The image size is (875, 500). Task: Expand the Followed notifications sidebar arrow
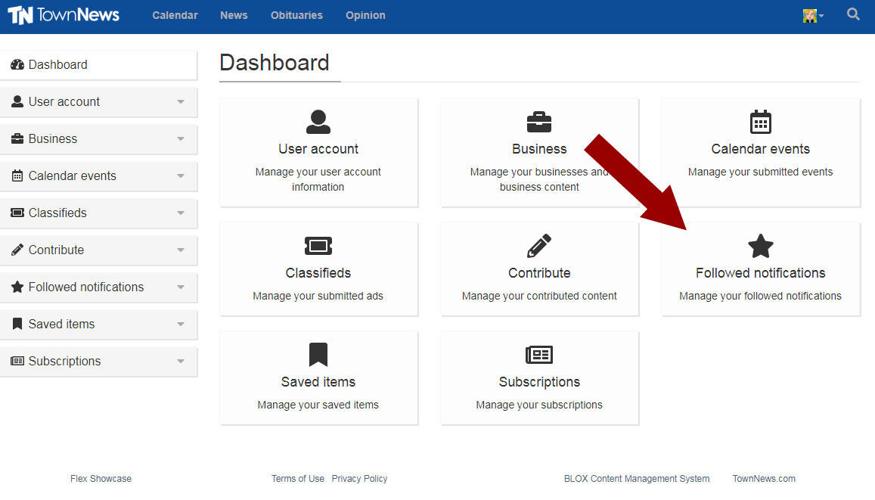pos(180,287)
